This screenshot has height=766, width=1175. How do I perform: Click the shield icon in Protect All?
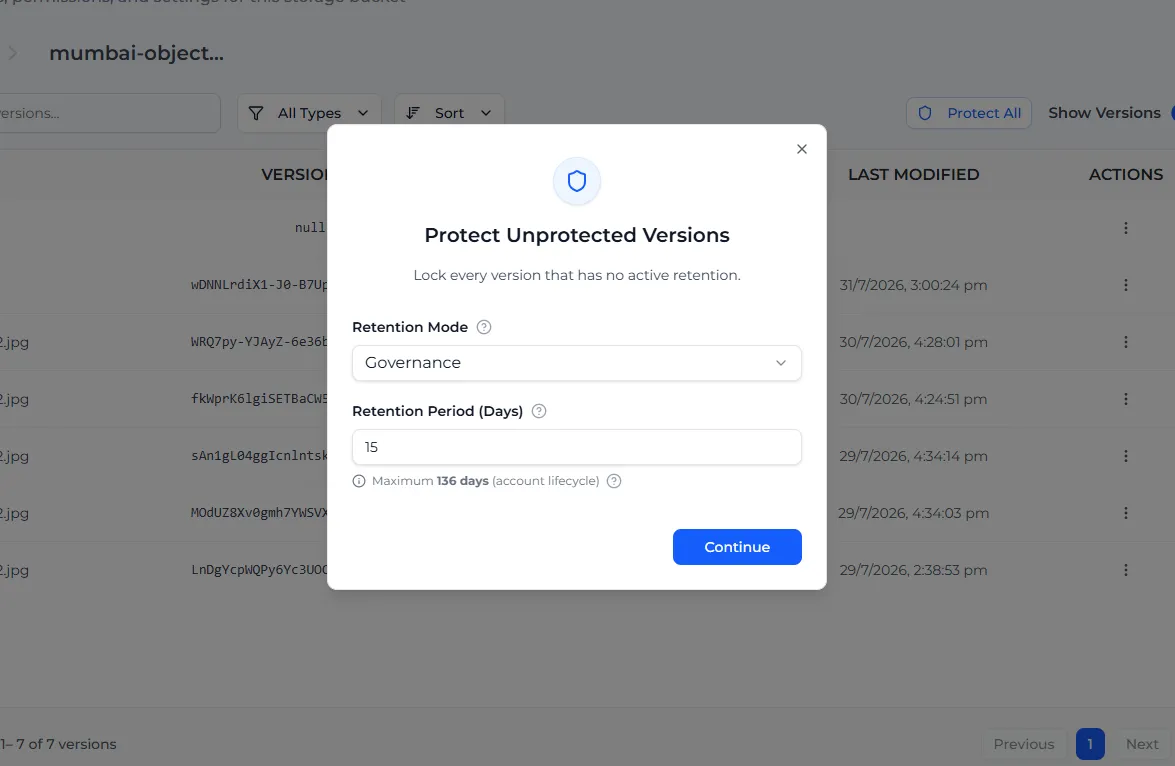coord(925,113)
